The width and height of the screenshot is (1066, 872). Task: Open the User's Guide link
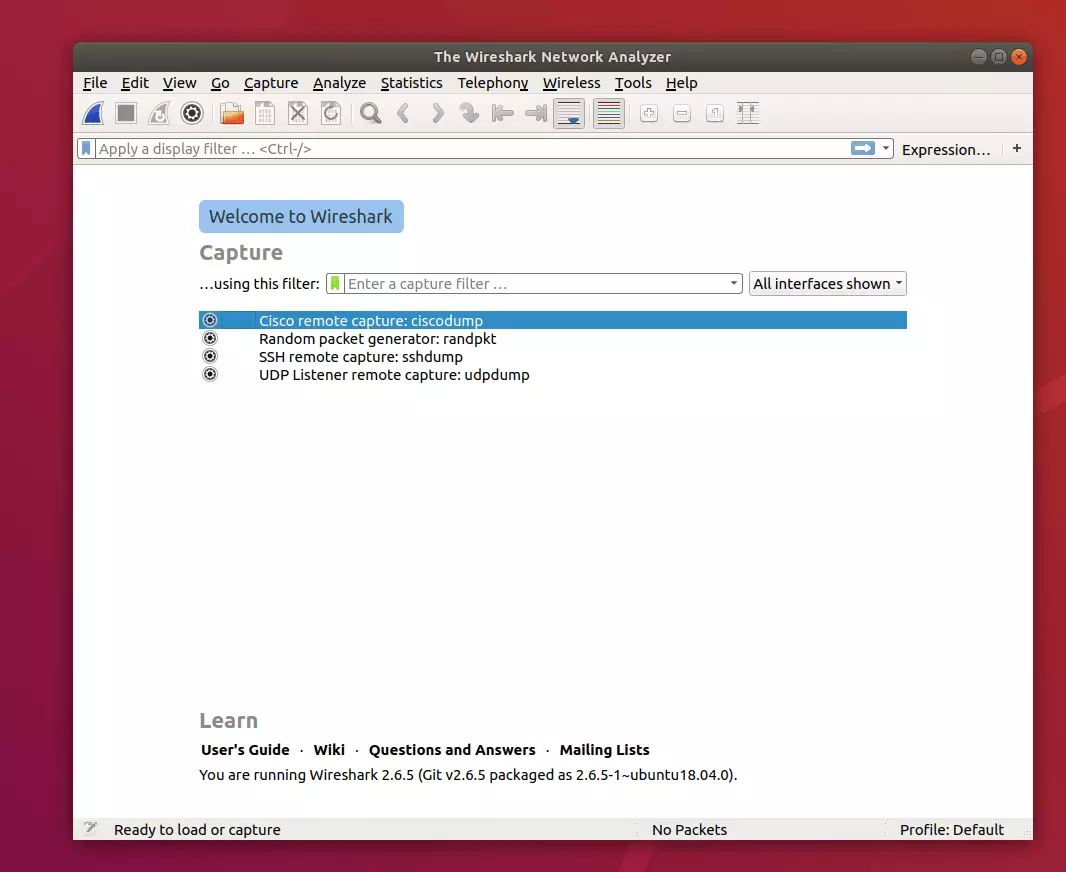pos(245,750)
